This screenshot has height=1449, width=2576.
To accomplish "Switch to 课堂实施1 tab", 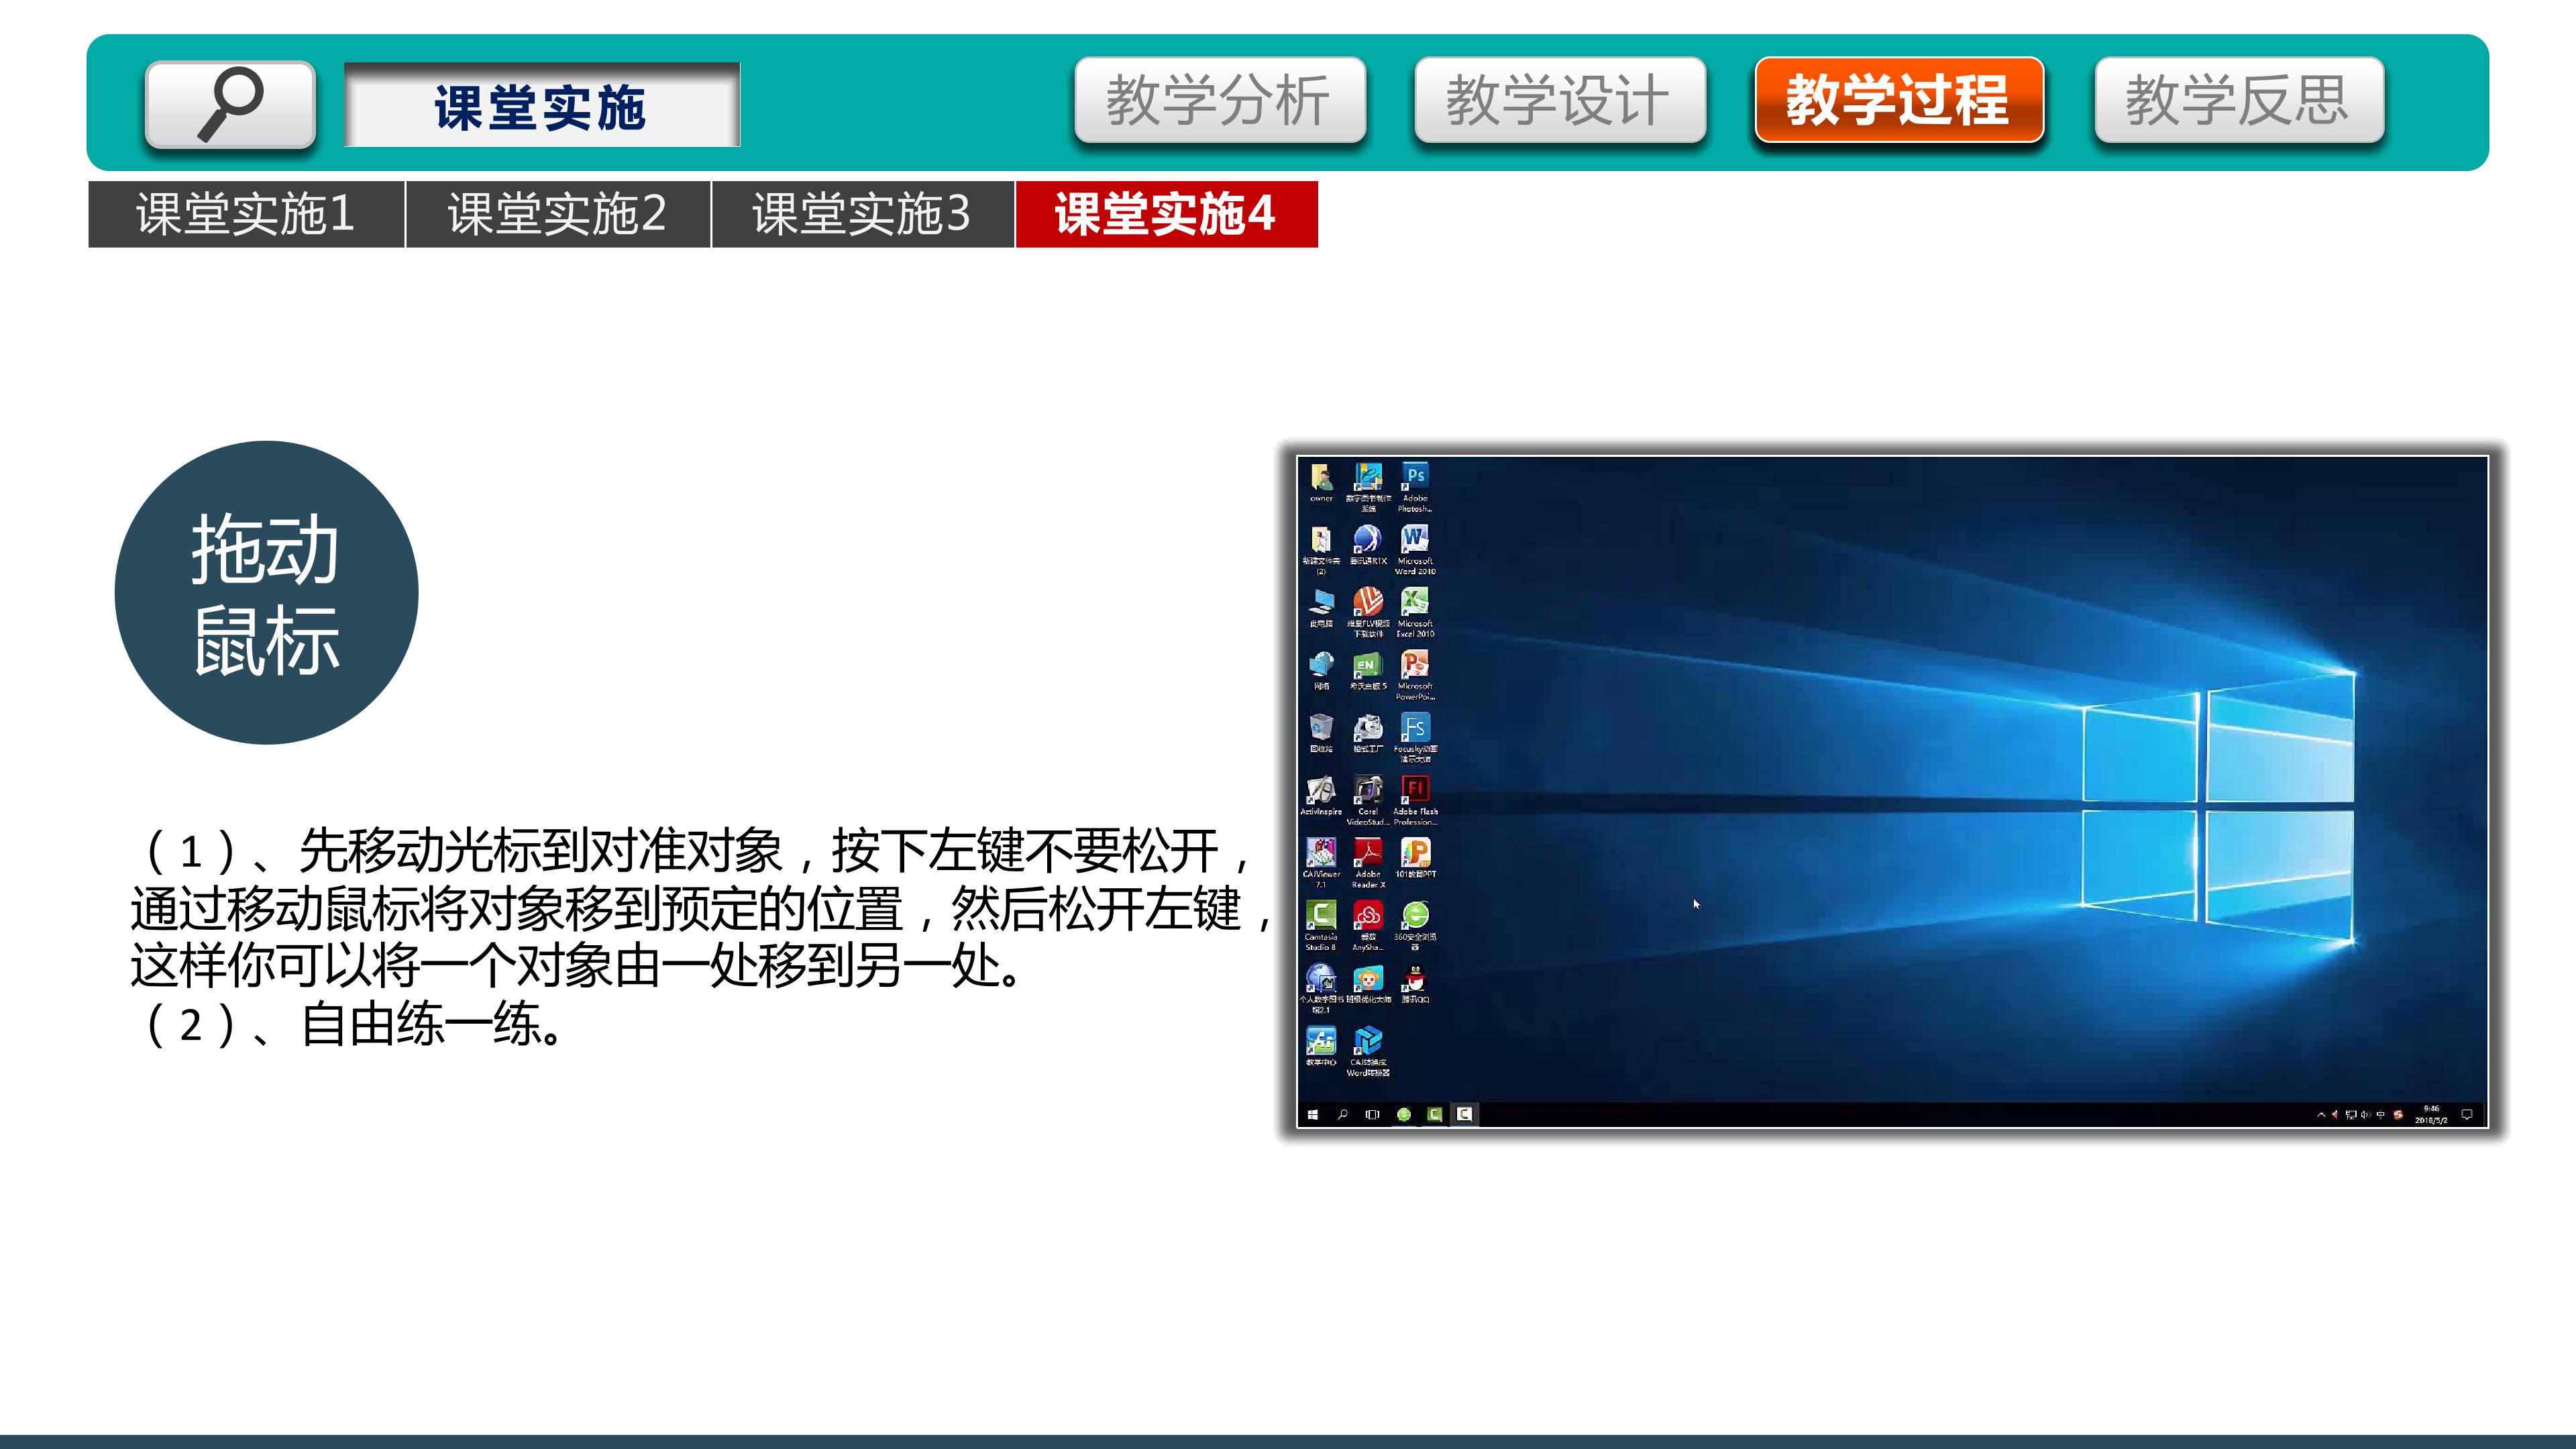I will (x=246, y=214).
